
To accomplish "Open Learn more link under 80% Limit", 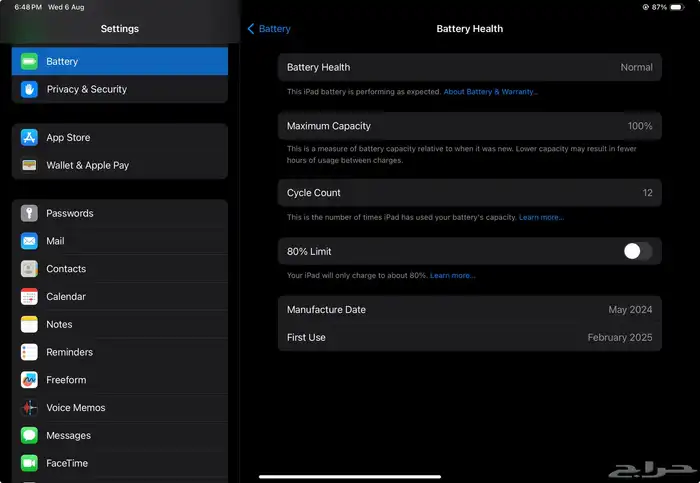I will click(453, 275).
